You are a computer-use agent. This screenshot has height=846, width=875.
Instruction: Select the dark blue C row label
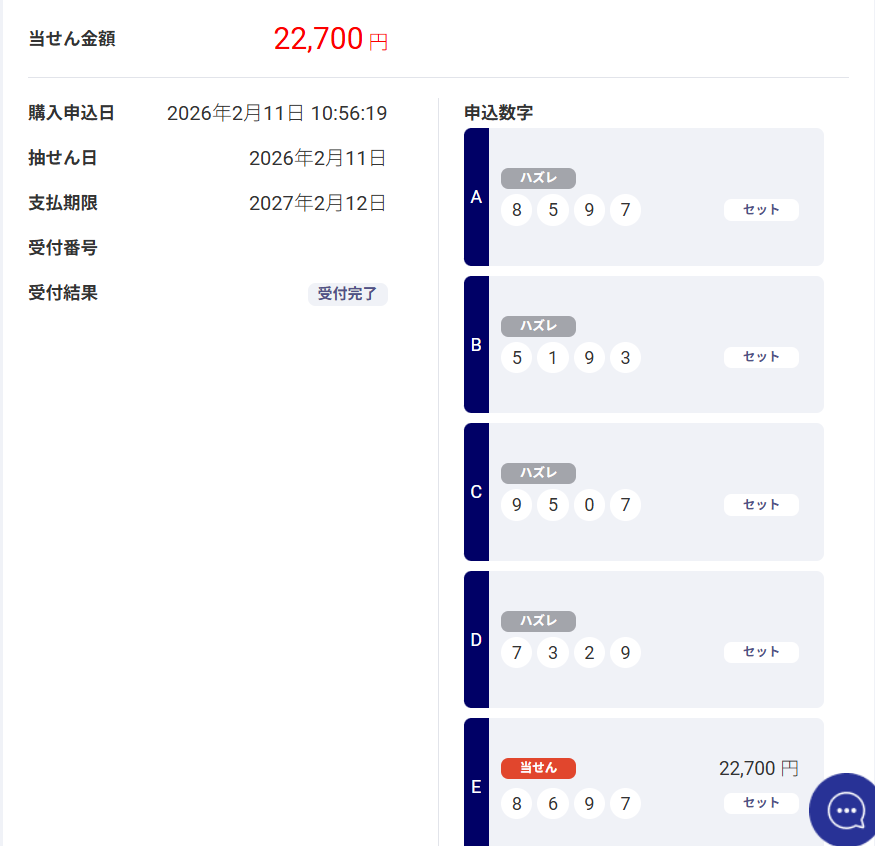[476, 492]
